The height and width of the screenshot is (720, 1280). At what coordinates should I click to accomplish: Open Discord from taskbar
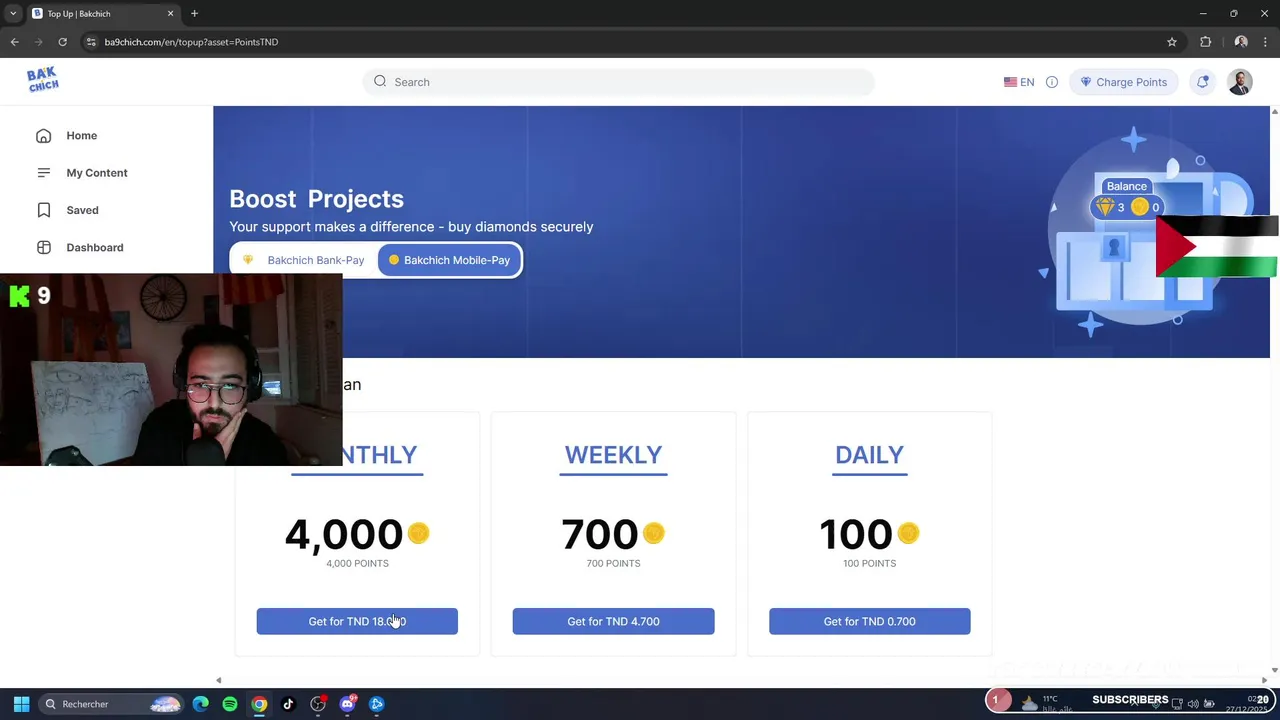click(x=347, y=704)
